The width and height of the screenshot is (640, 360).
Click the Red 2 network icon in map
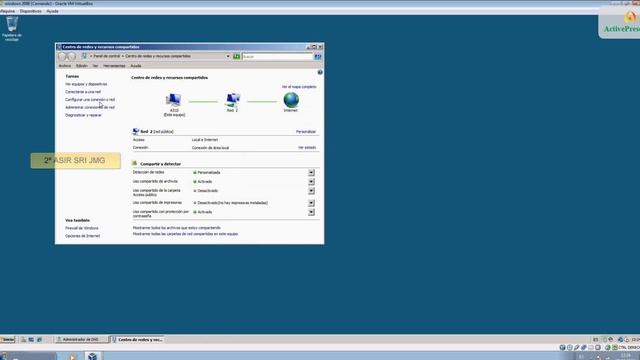[x=233, y=100]
